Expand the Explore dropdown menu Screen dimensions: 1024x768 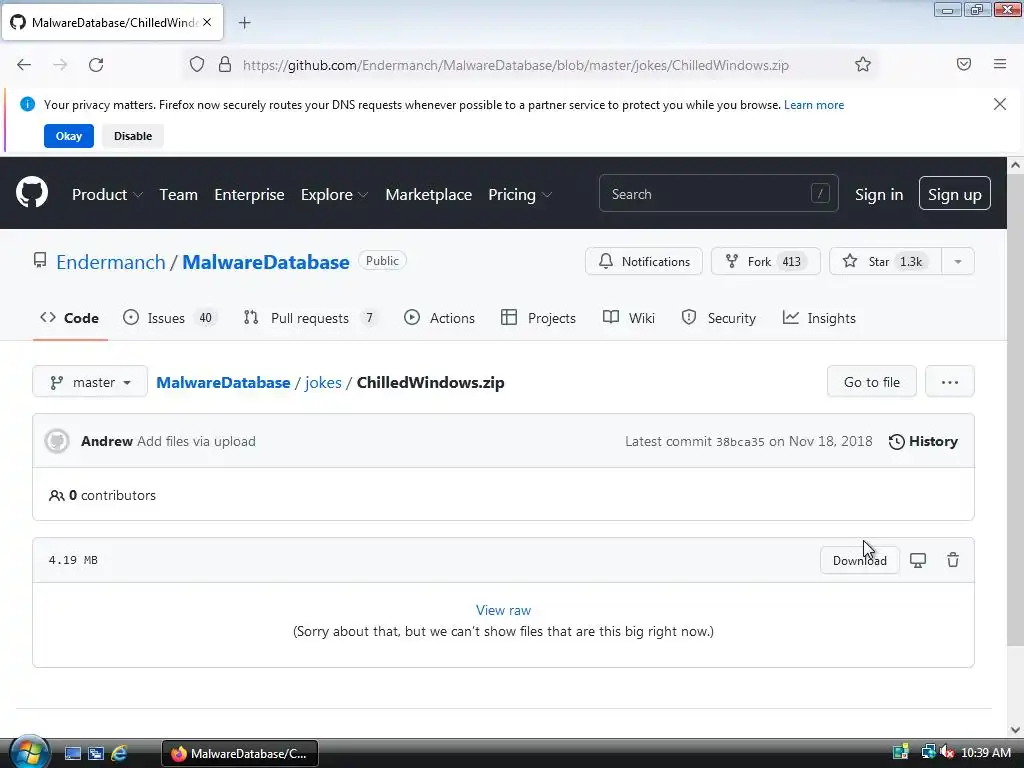[x=334, y=195]
